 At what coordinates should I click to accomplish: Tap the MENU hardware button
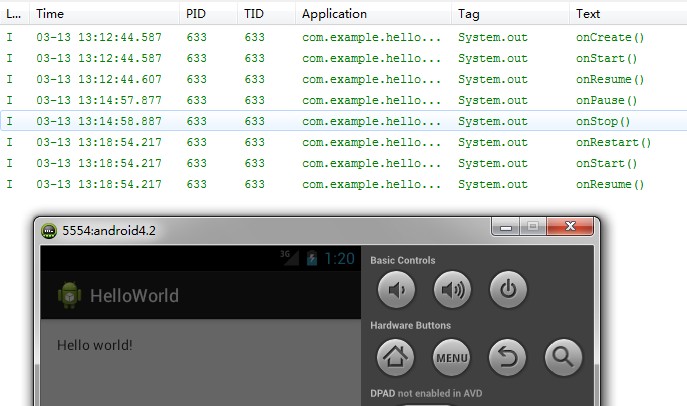click(452, 357)
